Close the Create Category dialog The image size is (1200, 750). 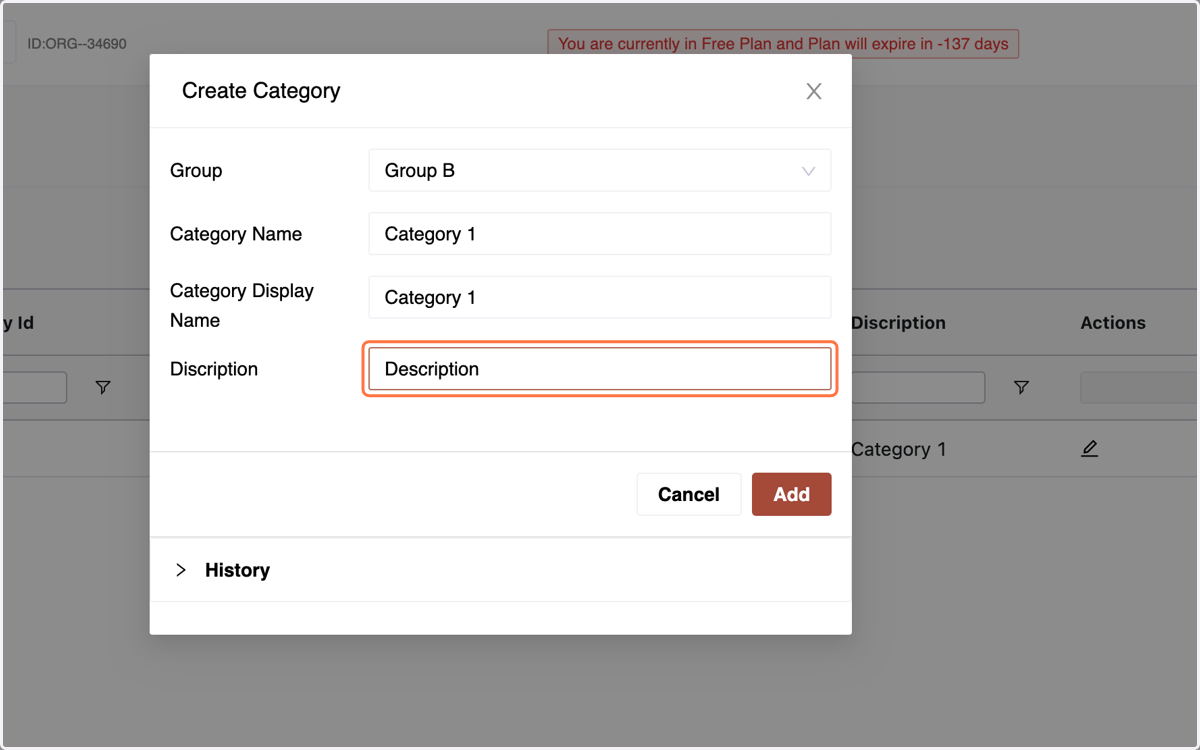[814, 91]
